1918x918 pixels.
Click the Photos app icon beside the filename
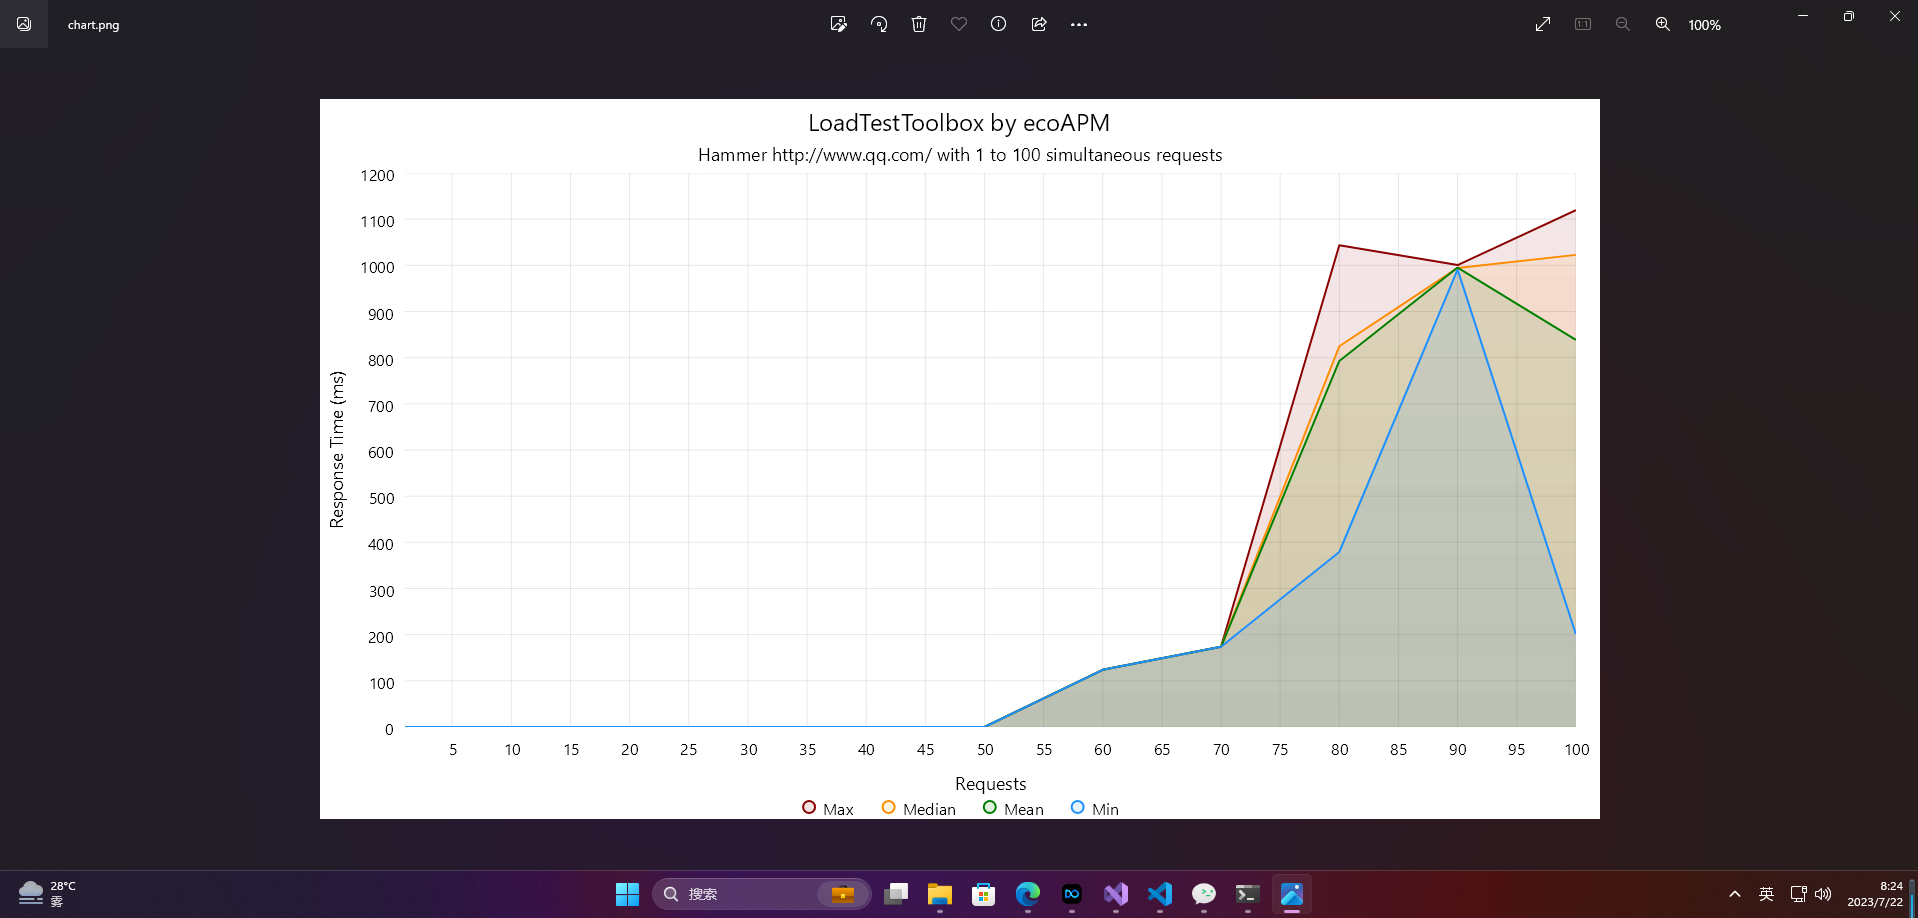[x=24, y=24]
